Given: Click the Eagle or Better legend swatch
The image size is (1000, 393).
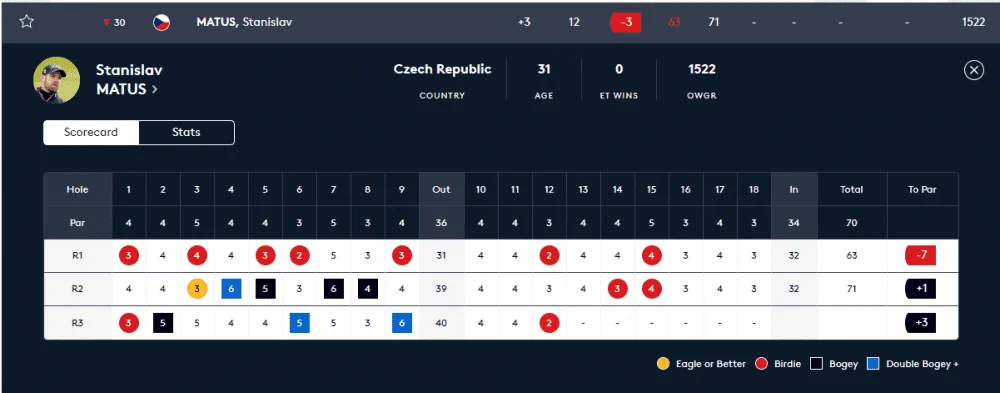Looking at the screenshot, I should 663,364.
